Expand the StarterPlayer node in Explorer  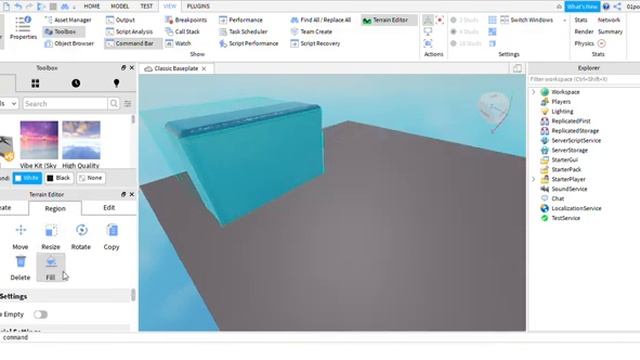tap(533, 179)
